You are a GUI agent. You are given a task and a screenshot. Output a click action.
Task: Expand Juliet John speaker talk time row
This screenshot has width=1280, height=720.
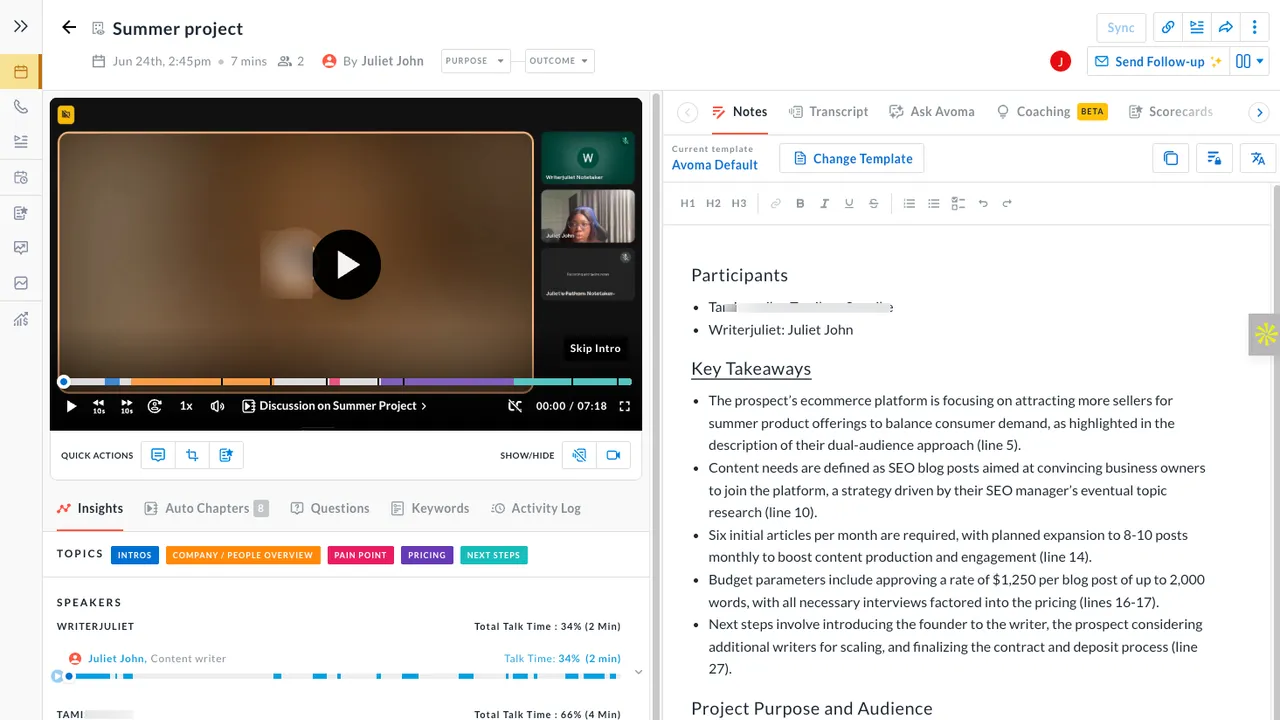(639, 673)
